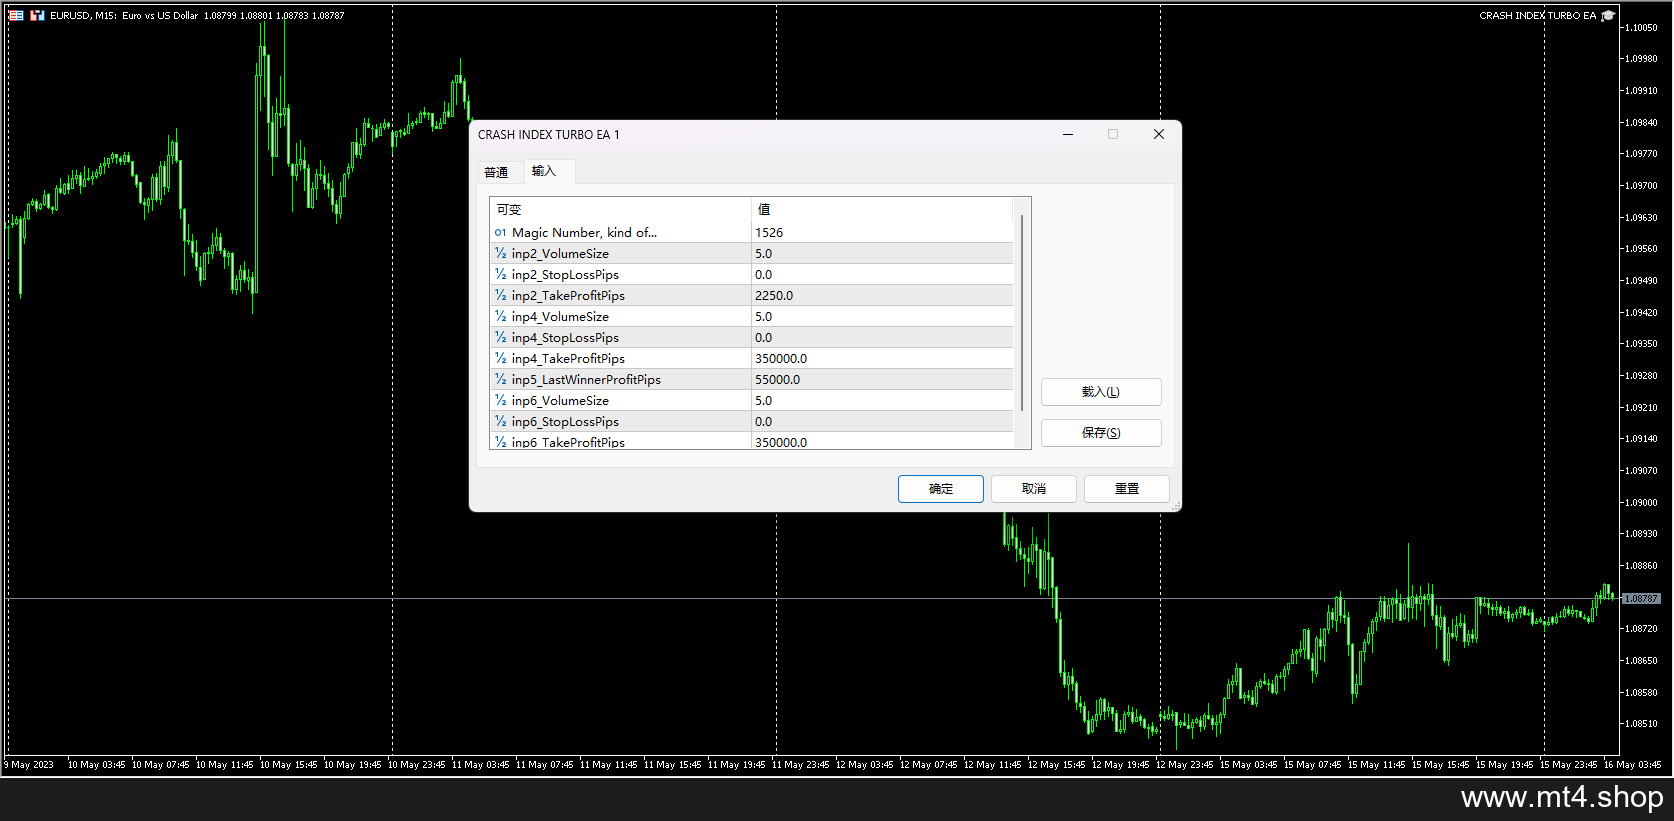
Task: Click the CRASH INDEX TURBO EA chart label
Action: coord(1538,15)
